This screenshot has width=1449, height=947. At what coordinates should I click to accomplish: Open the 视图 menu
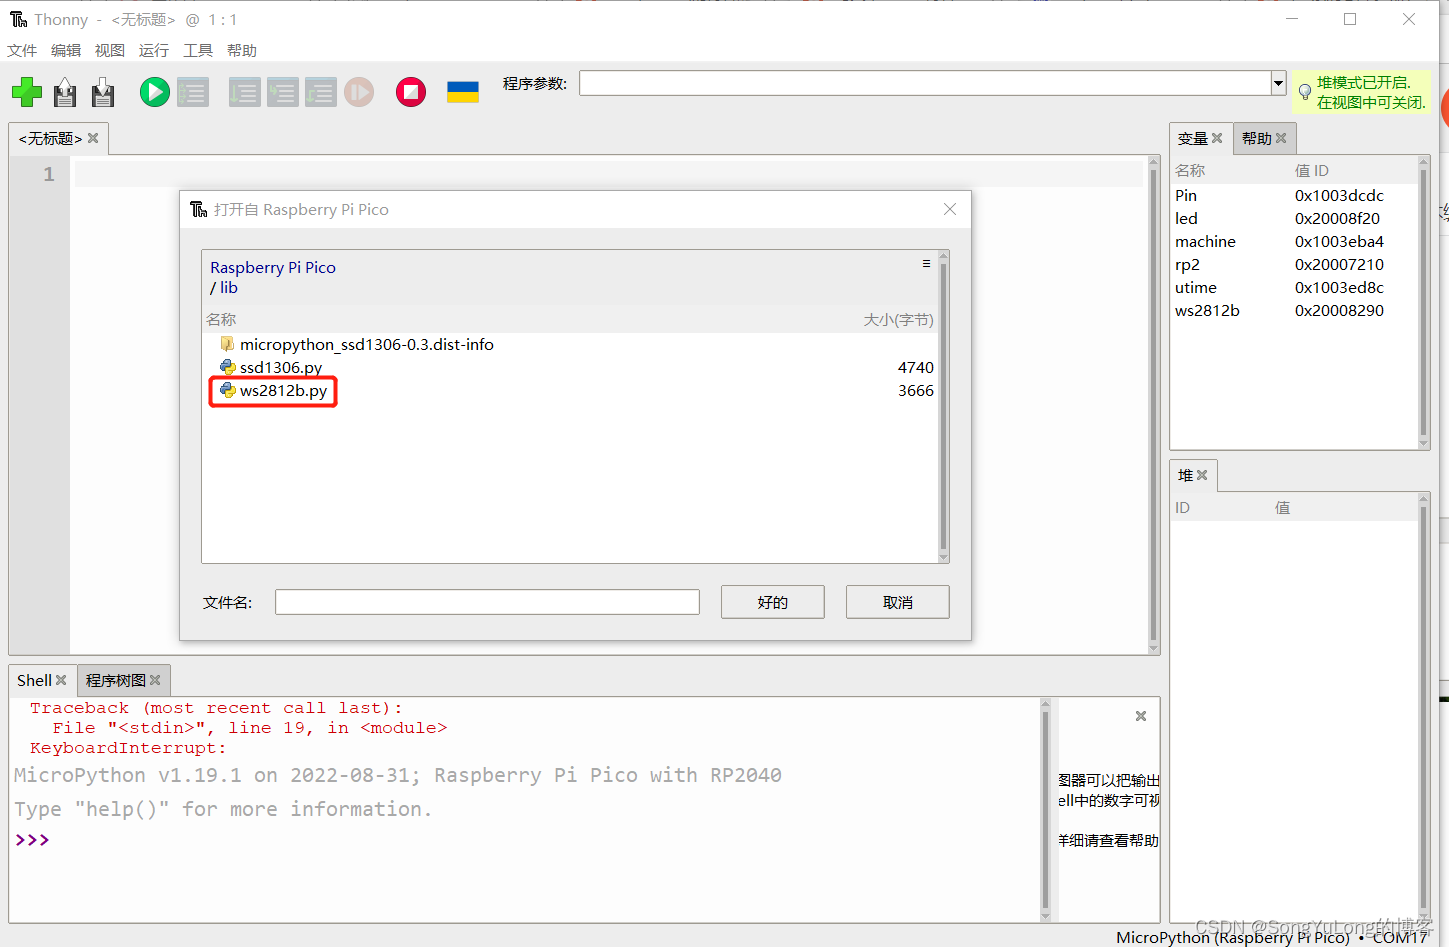coord(110,50)
